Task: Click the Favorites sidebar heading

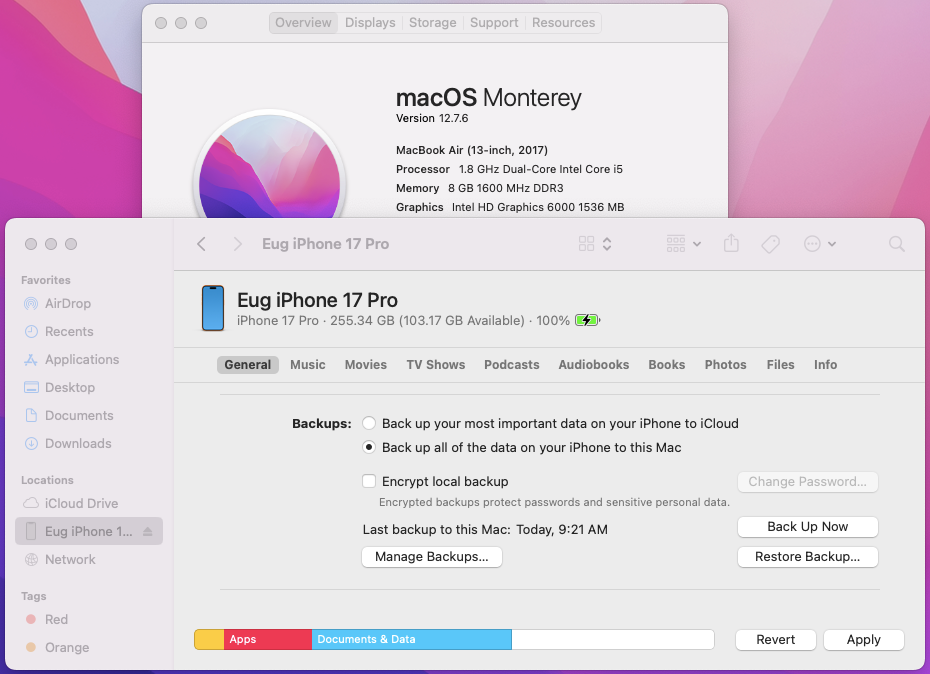Action: pyautogui.click(x=46, y=280)
